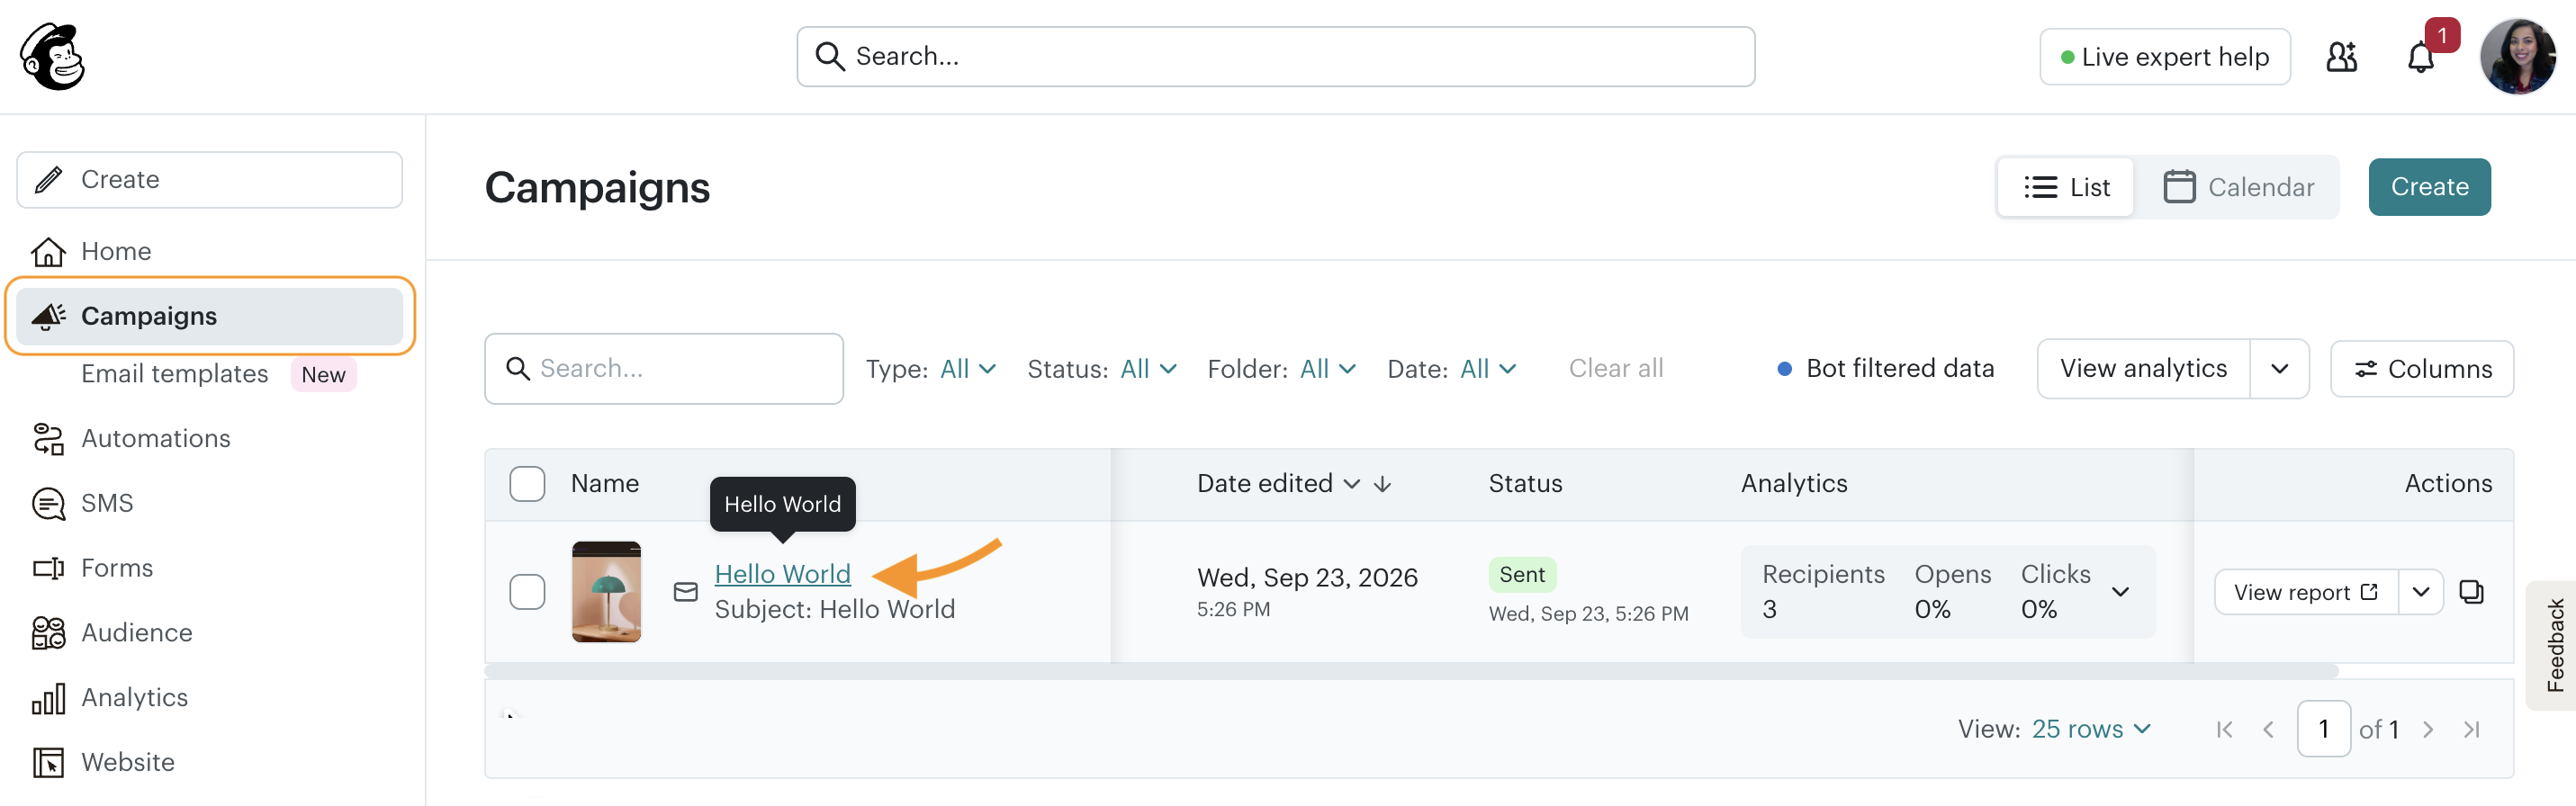
Task: Open Analytics in the sidebar
Action: coord(134,697)
